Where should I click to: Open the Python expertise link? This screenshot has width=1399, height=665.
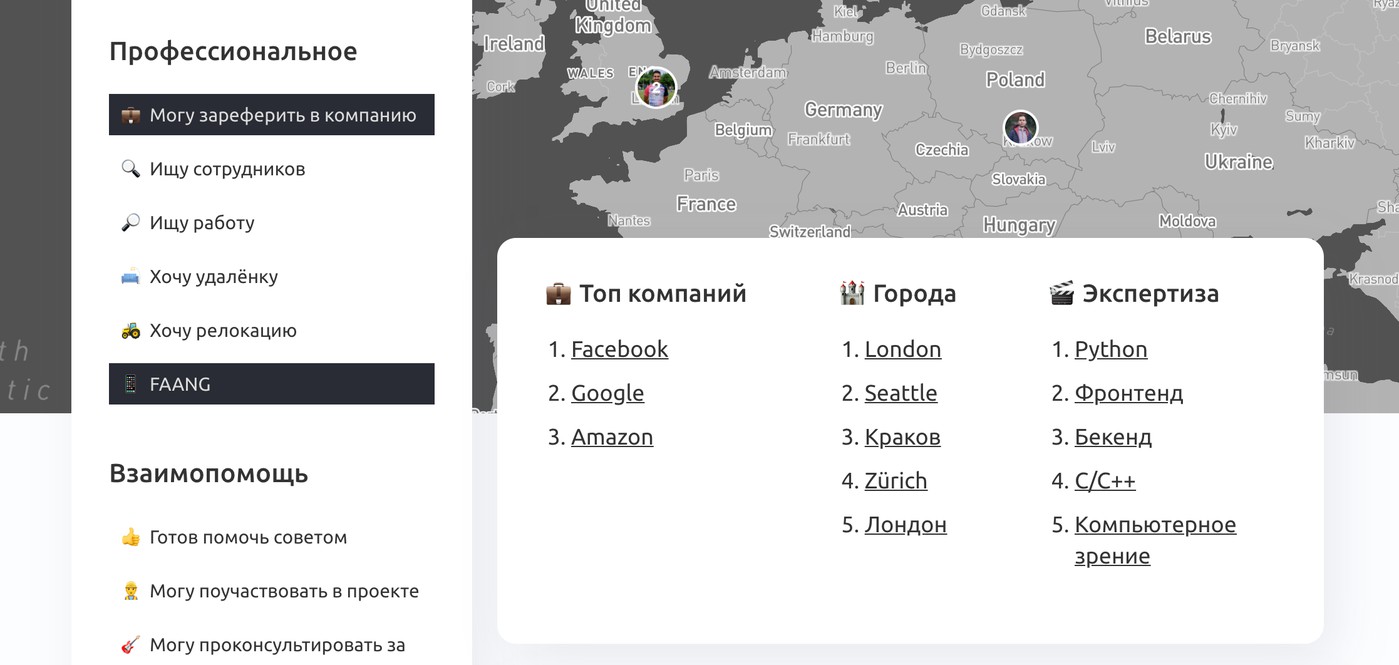pyautogui.click(x=1110, y=349)
